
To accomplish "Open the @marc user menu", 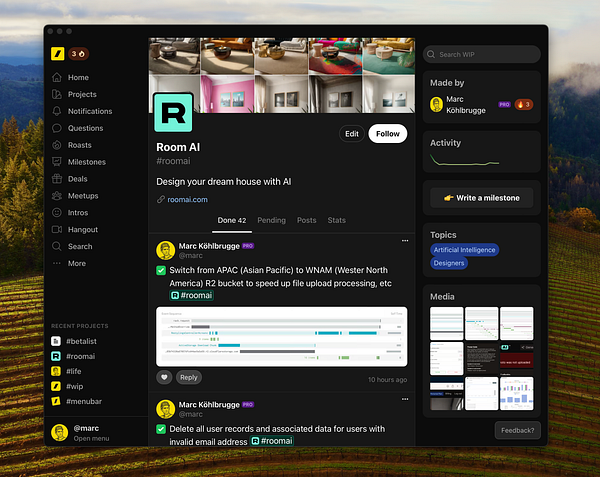I will click(x=80, y=433).
